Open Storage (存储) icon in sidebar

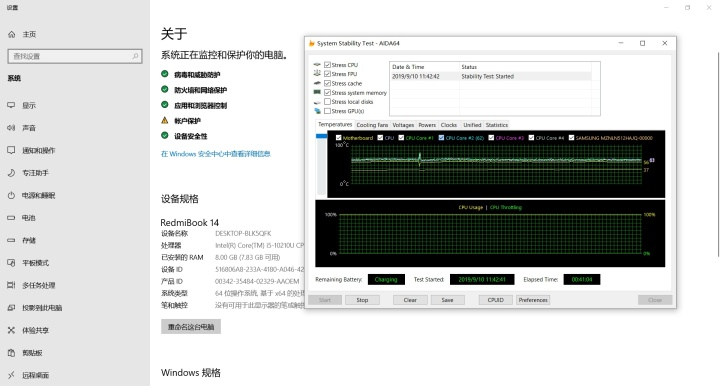tap(11, 241)
